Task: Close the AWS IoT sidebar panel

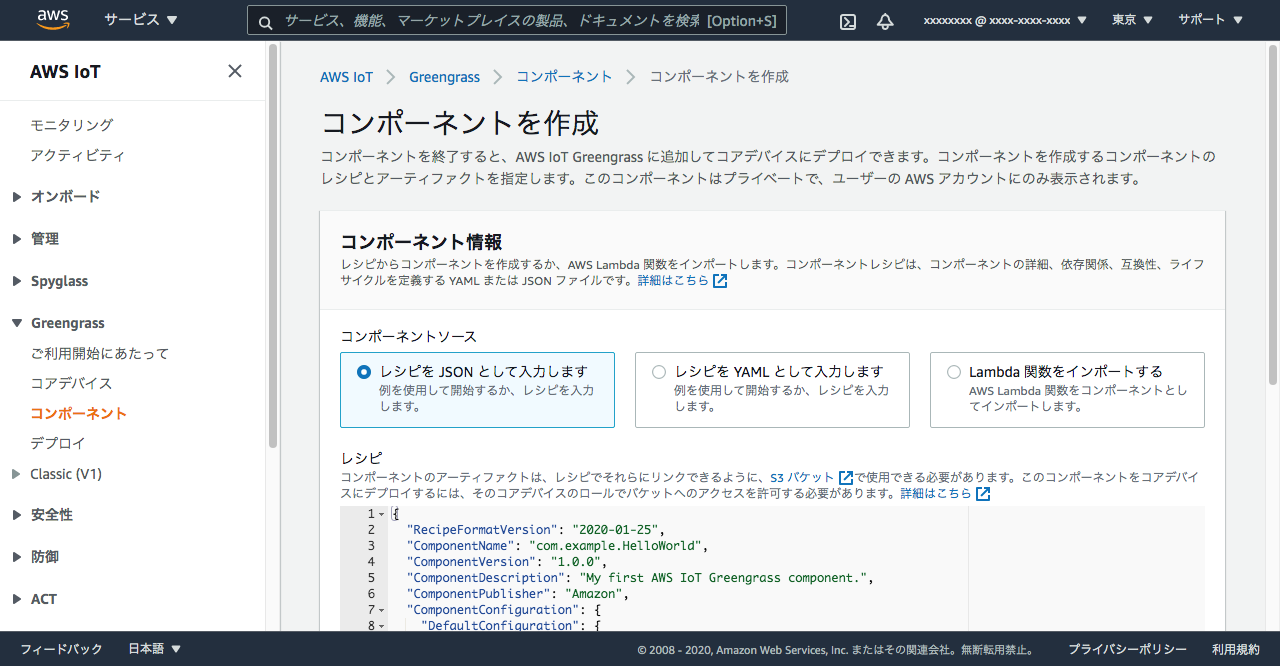Action: click(x=235, y=71)
